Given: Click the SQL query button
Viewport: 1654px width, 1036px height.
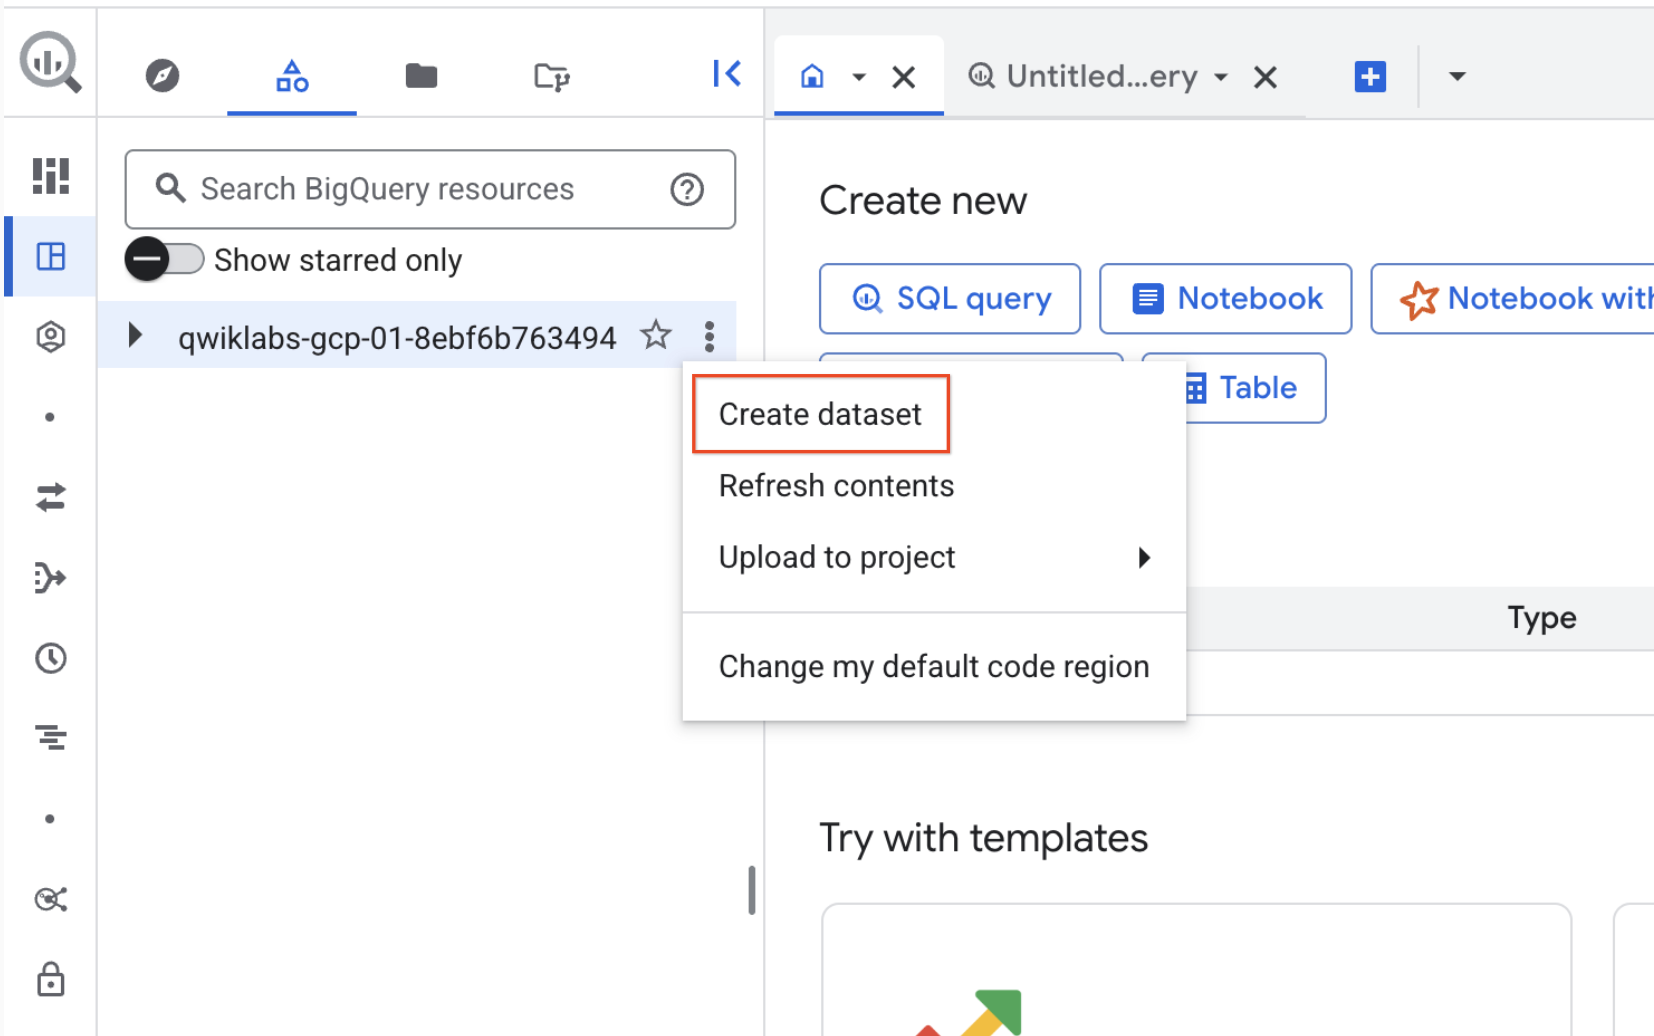Looking at the screenshot, I should (x=949, y=298).
